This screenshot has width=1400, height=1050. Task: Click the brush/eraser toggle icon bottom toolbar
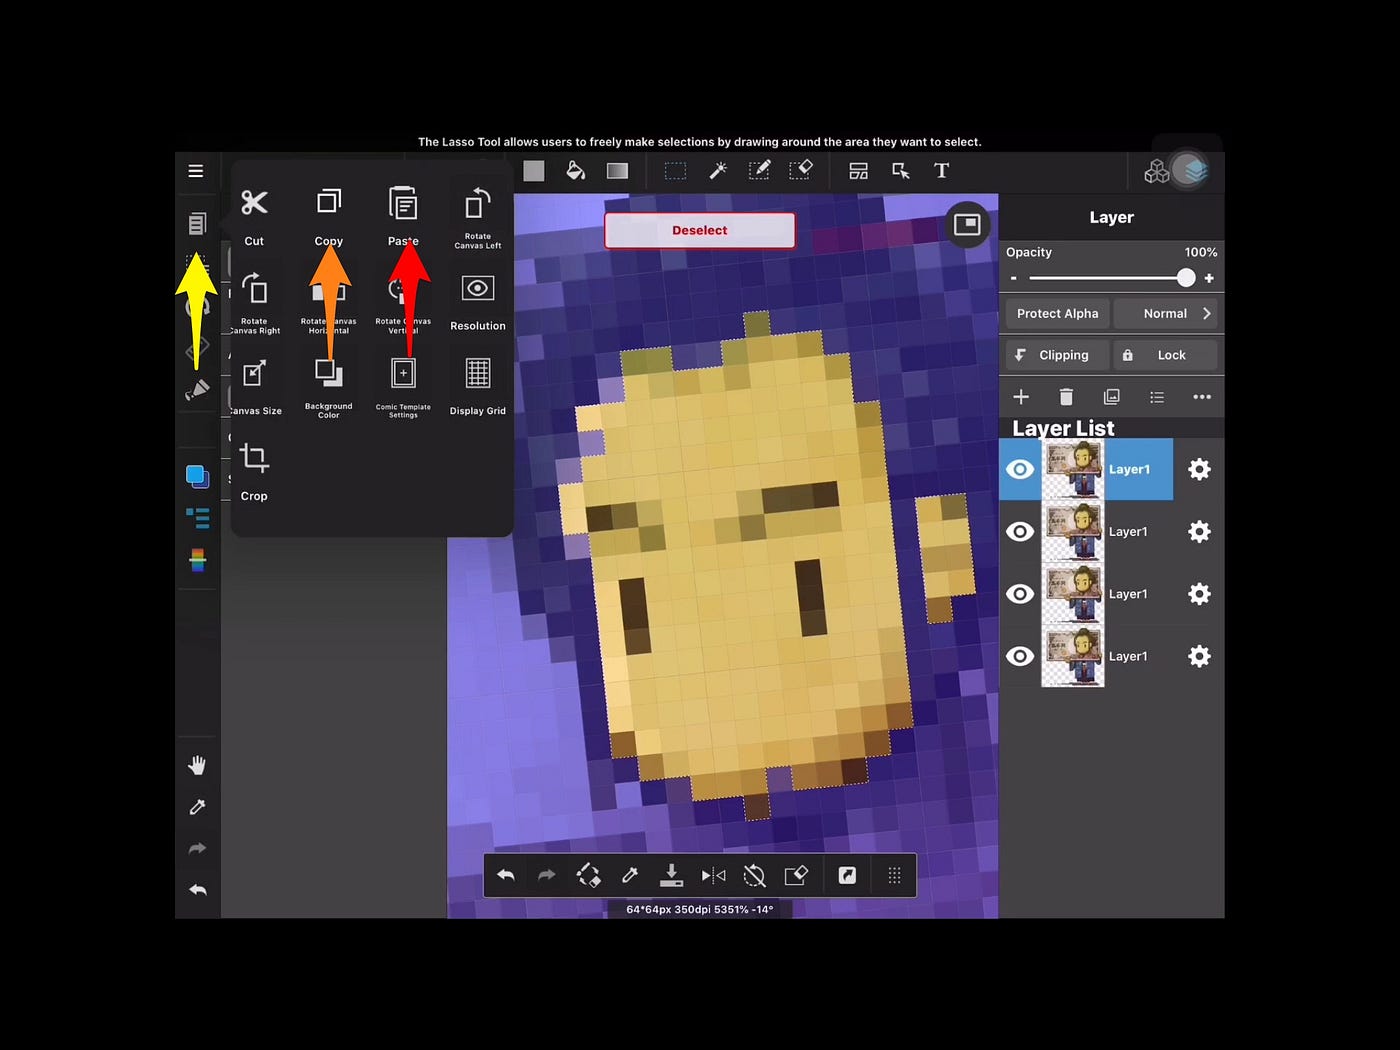pos(588,875)
